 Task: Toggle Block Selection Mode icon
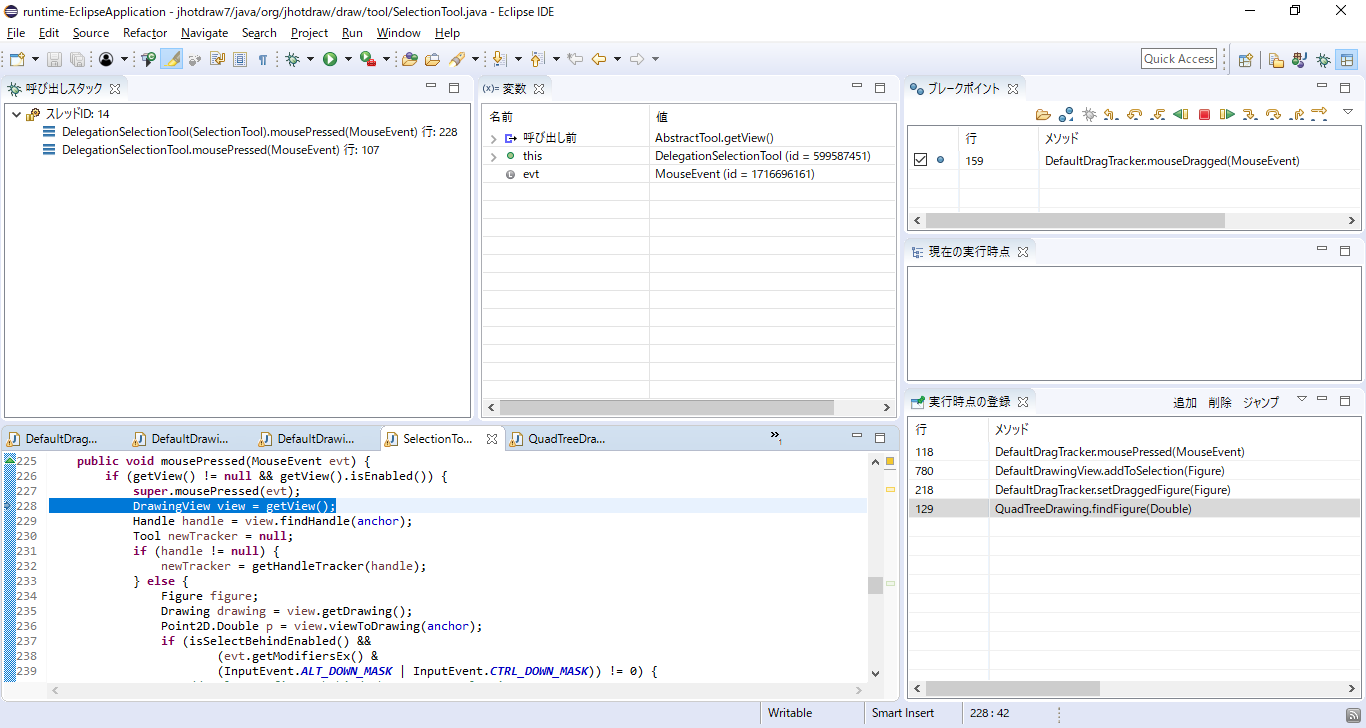pos(240,59)
